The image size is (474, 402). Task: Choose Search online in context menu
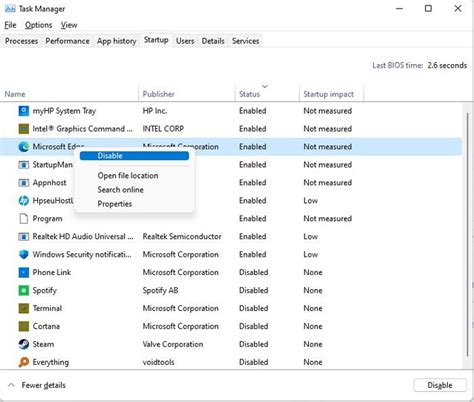click(x=120, y=190)
